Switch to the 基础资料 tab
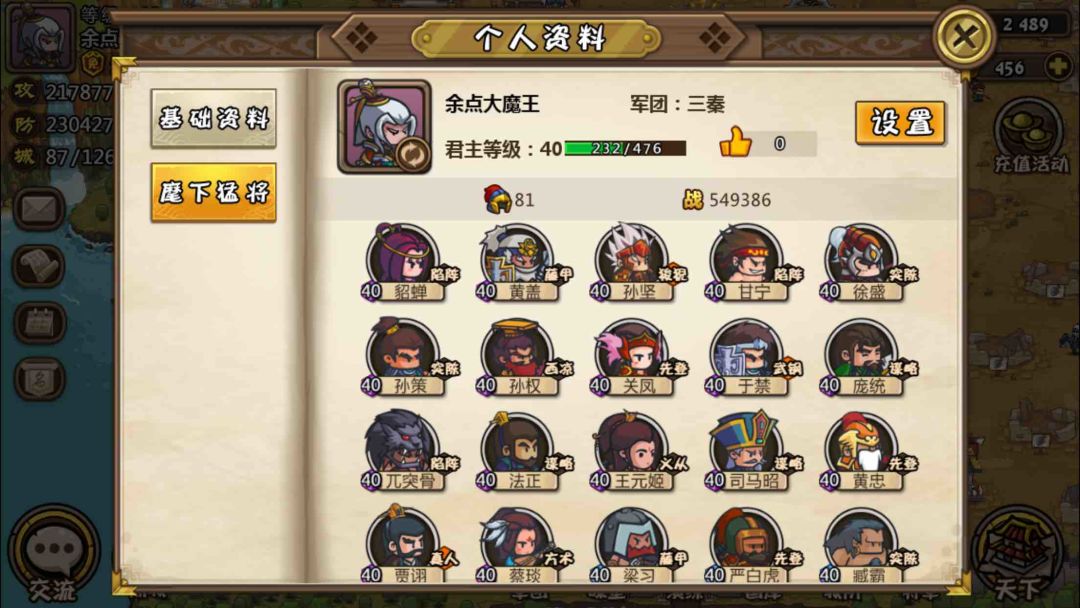 [x=214, y=118]
